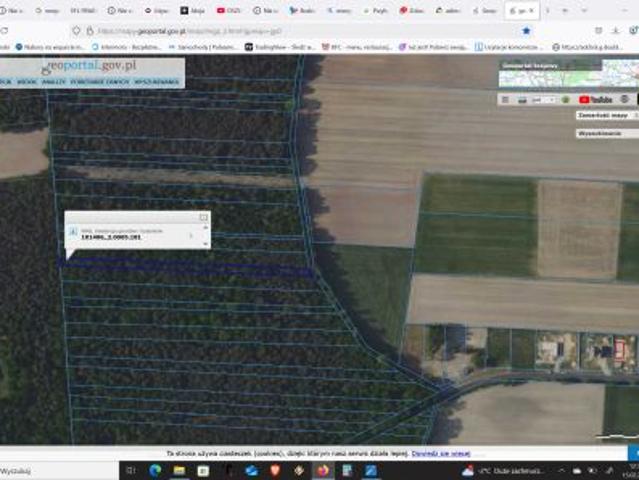Screen dimensions: 639x480
Task: Open the POBIERANIE DANYCH menu
Action: click(x=98, y=81)
